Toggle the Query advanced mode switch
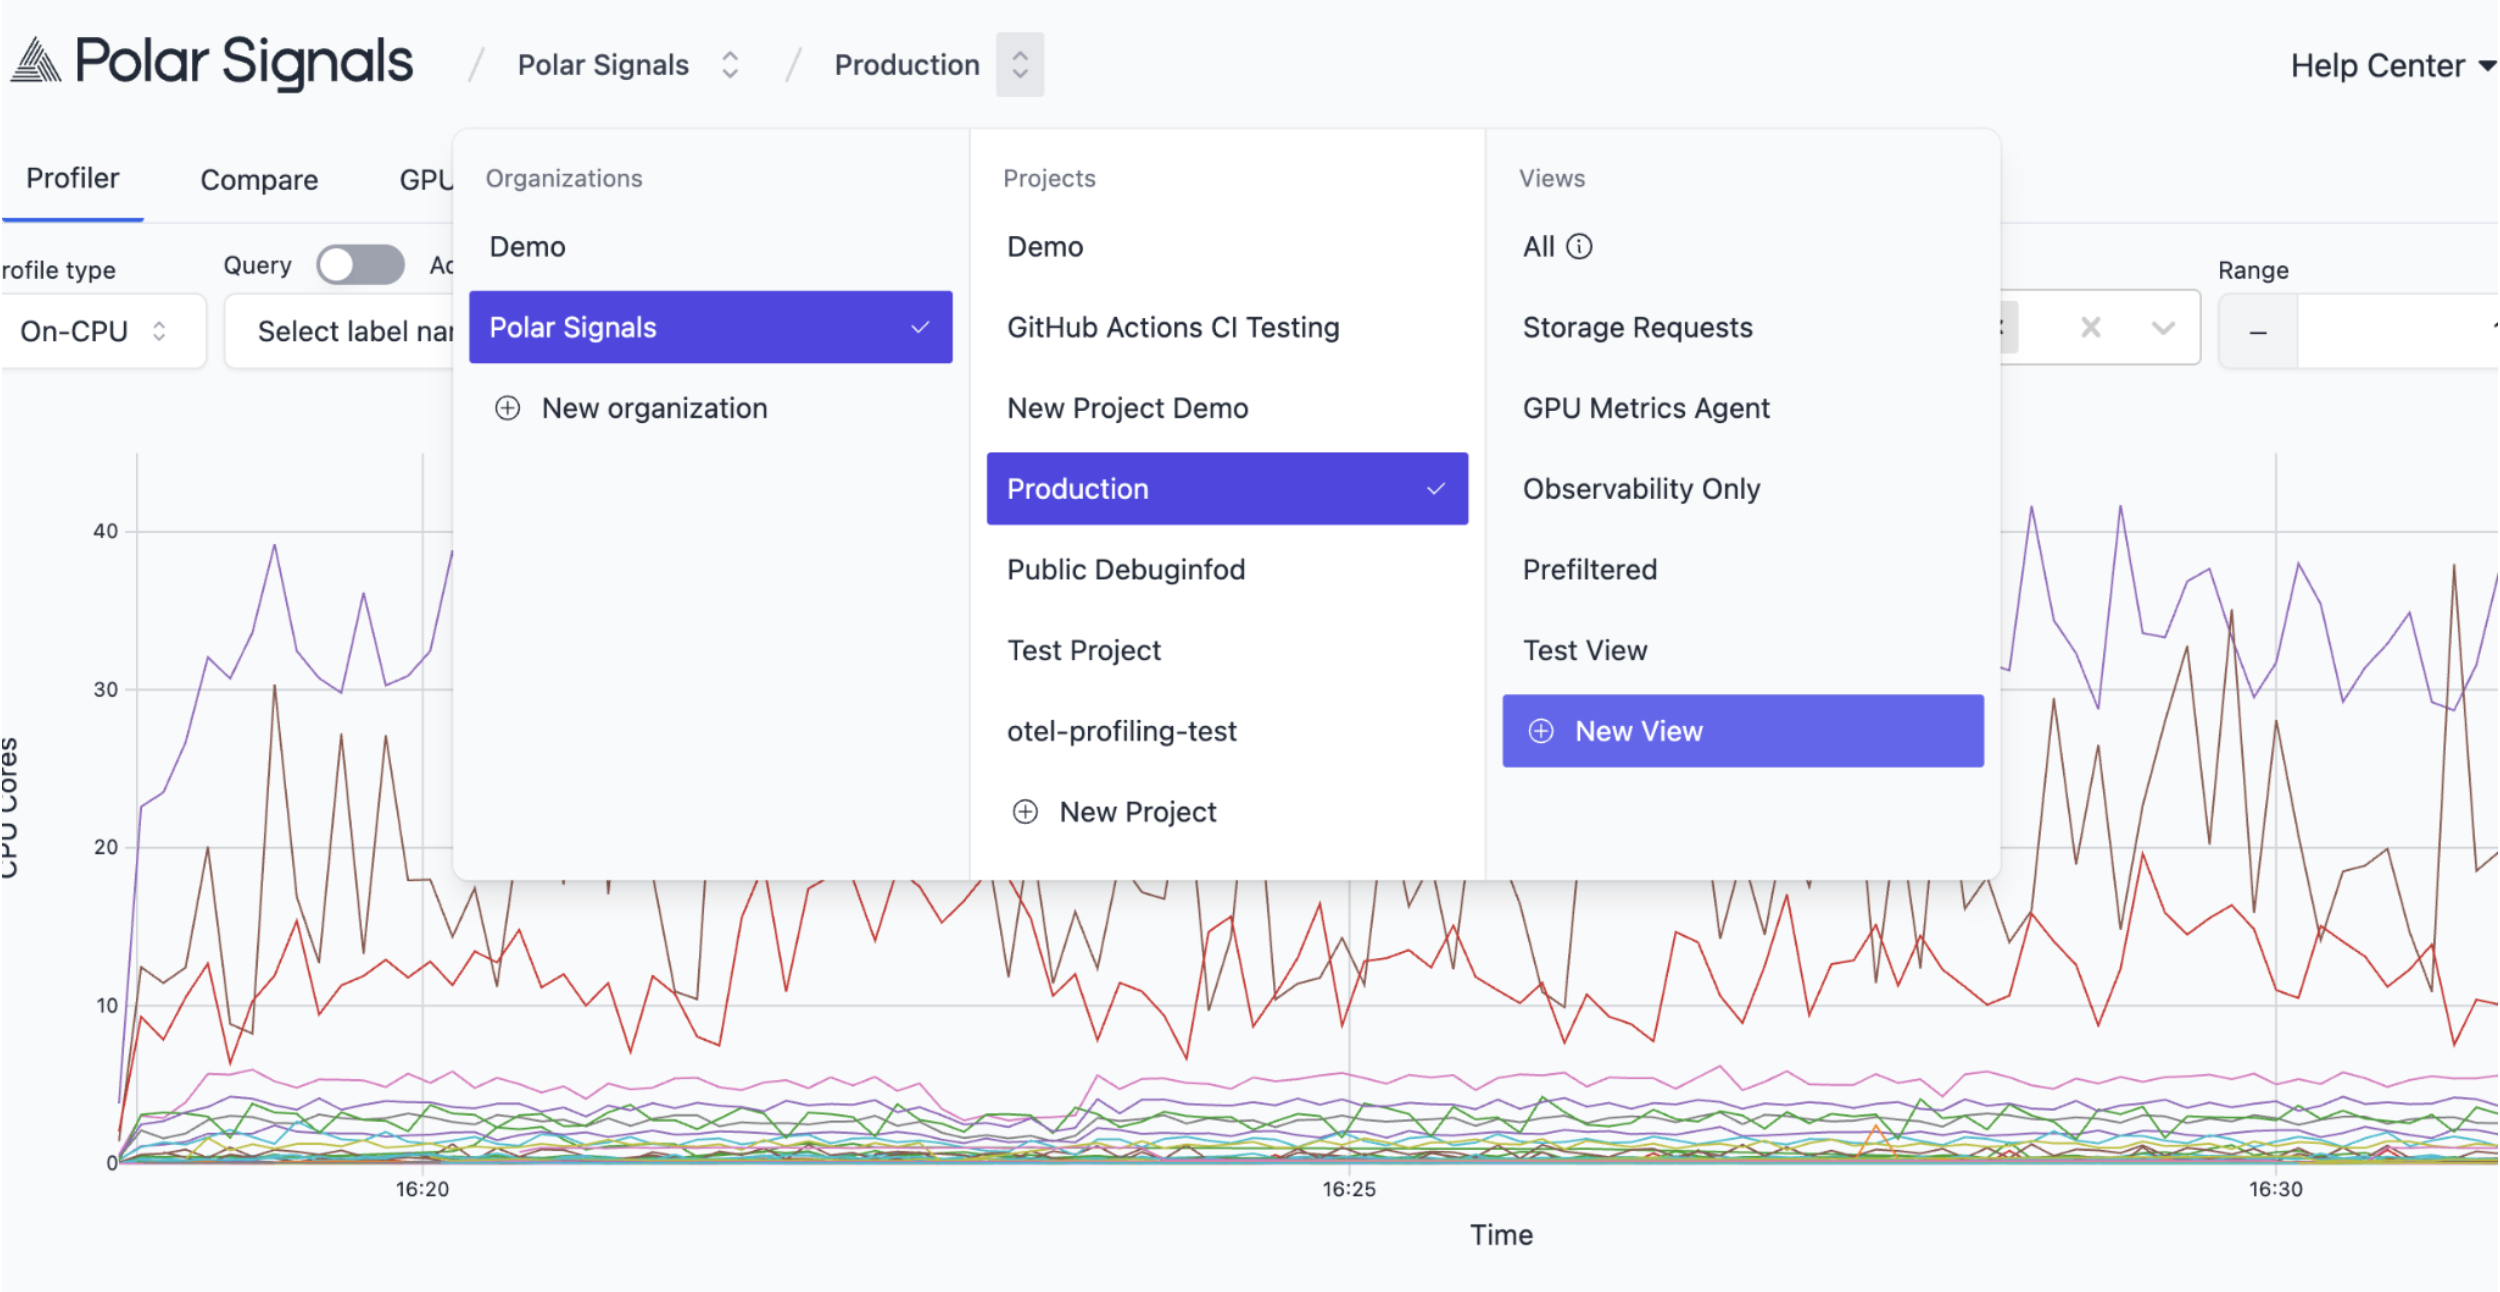The height and width of the screenshot is (1292, 2500). tap(360, 265)
